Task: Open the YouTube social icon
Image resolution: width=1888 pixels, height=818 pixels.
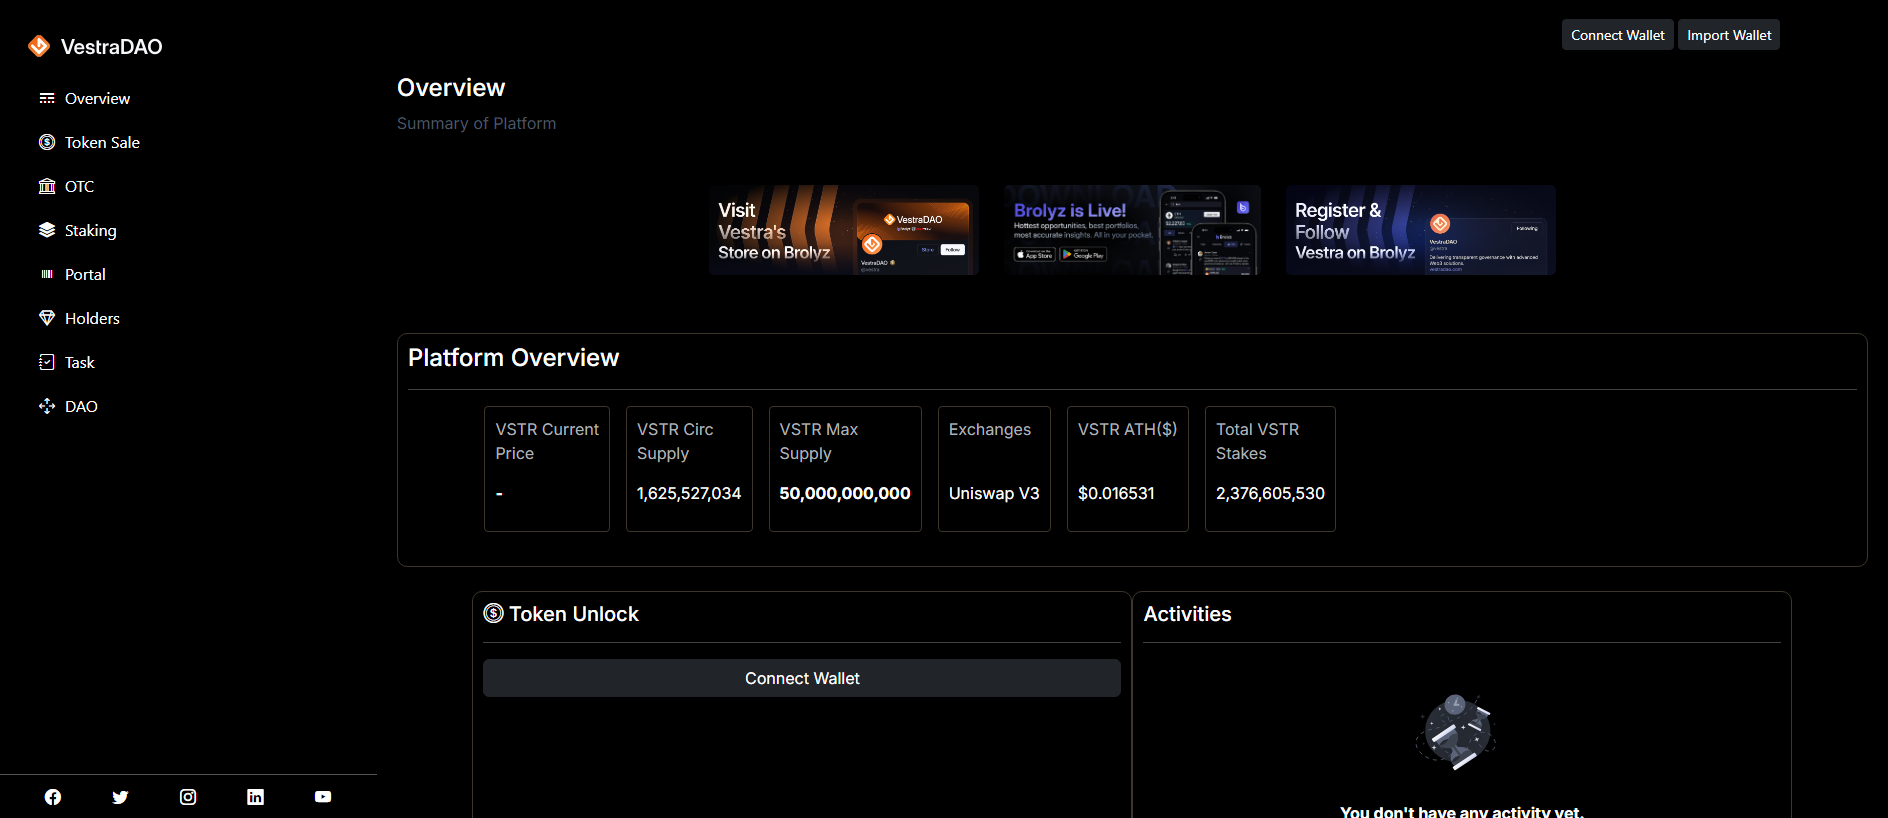Action: click(x=323, y=797)
